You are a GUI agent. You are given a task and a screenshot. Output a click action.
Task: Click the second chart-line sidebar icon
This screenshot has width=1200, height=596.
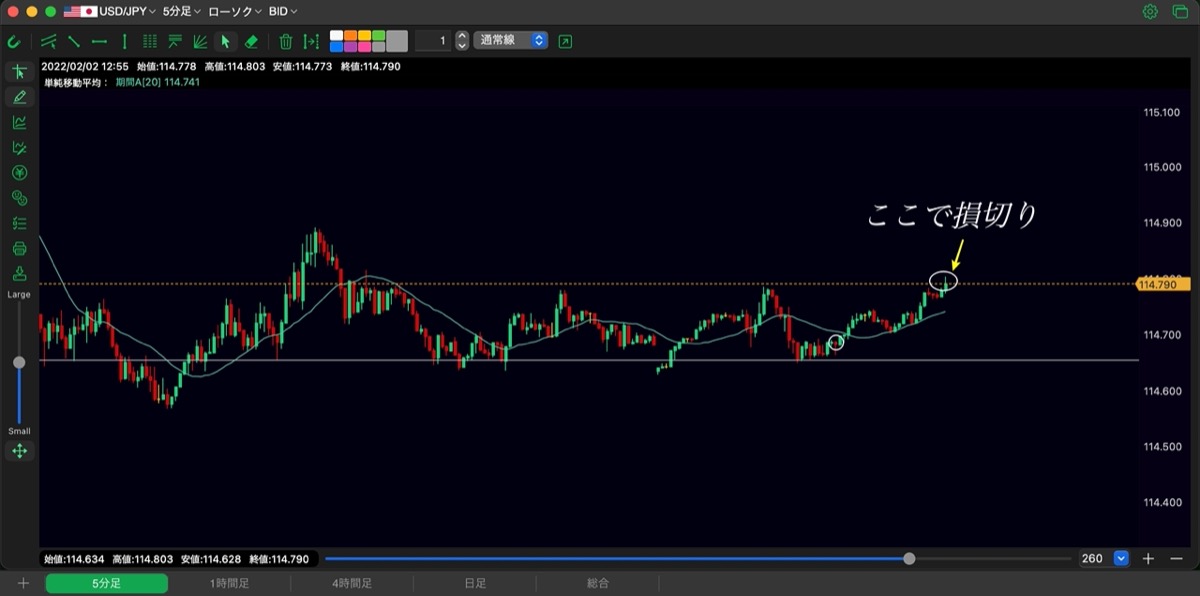point(19,148)
